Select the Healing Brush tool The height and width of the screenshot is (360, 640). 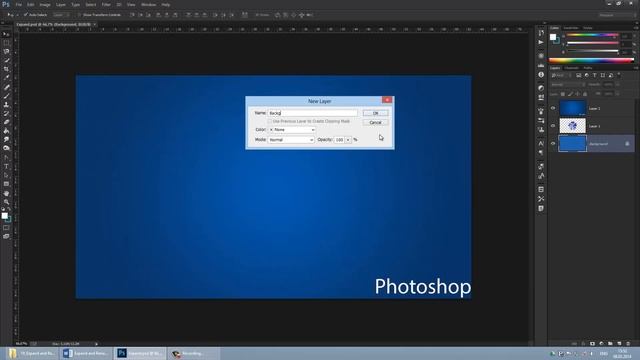click(6, 87)
